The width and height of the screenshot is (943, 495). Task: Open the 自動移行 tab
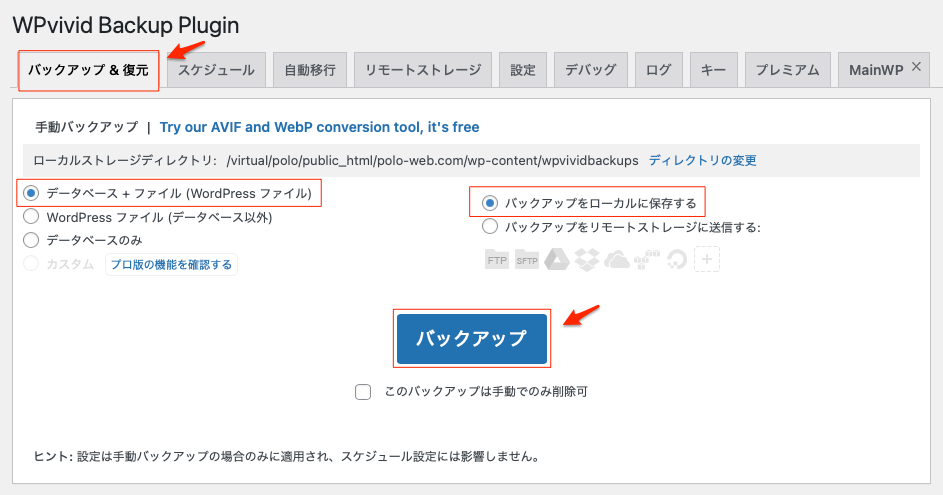click(310, 71)
